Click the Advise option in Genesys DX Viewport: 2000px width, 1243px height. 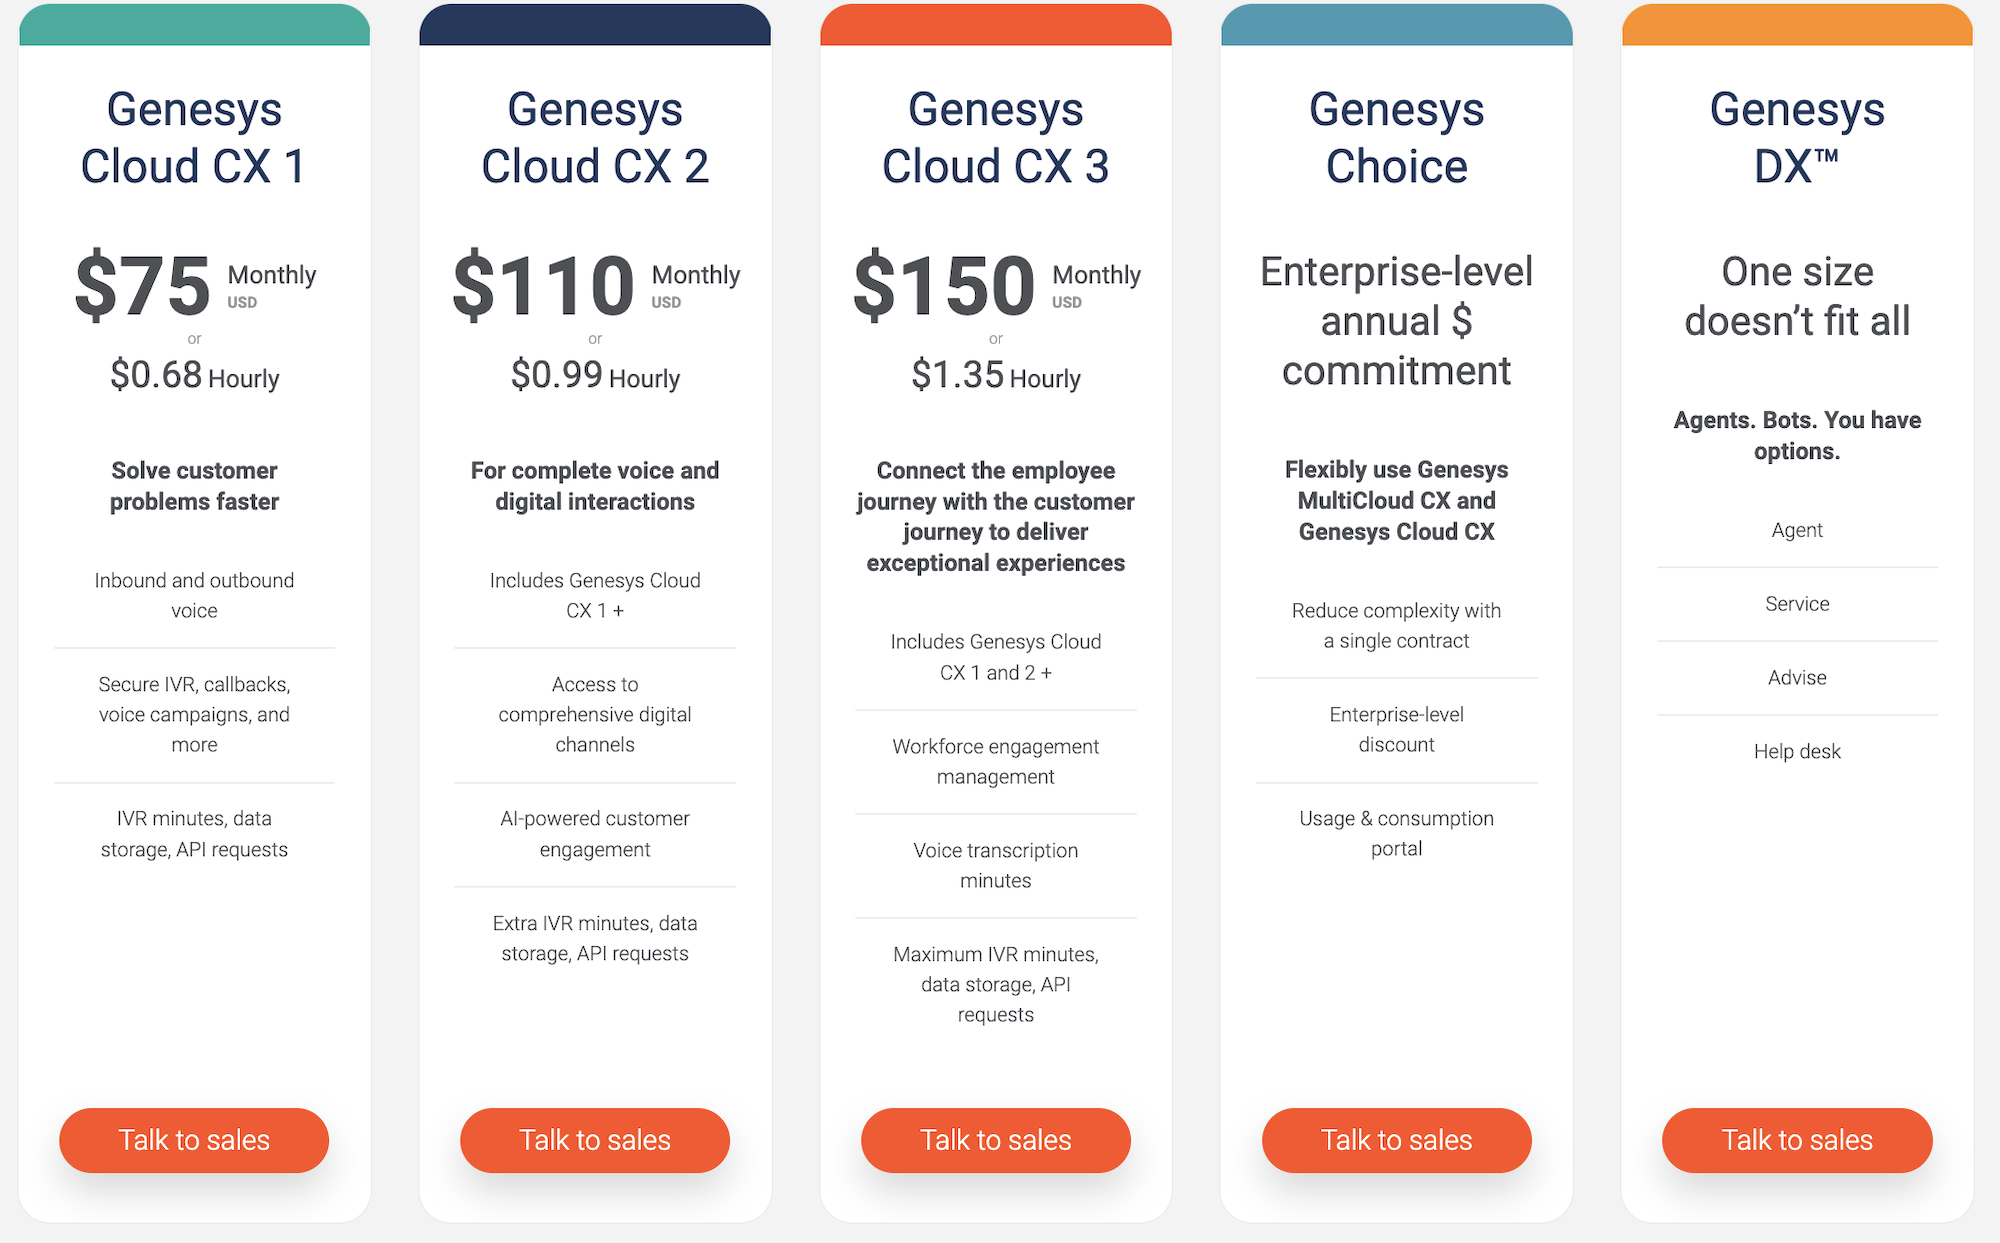point(1797,678)
